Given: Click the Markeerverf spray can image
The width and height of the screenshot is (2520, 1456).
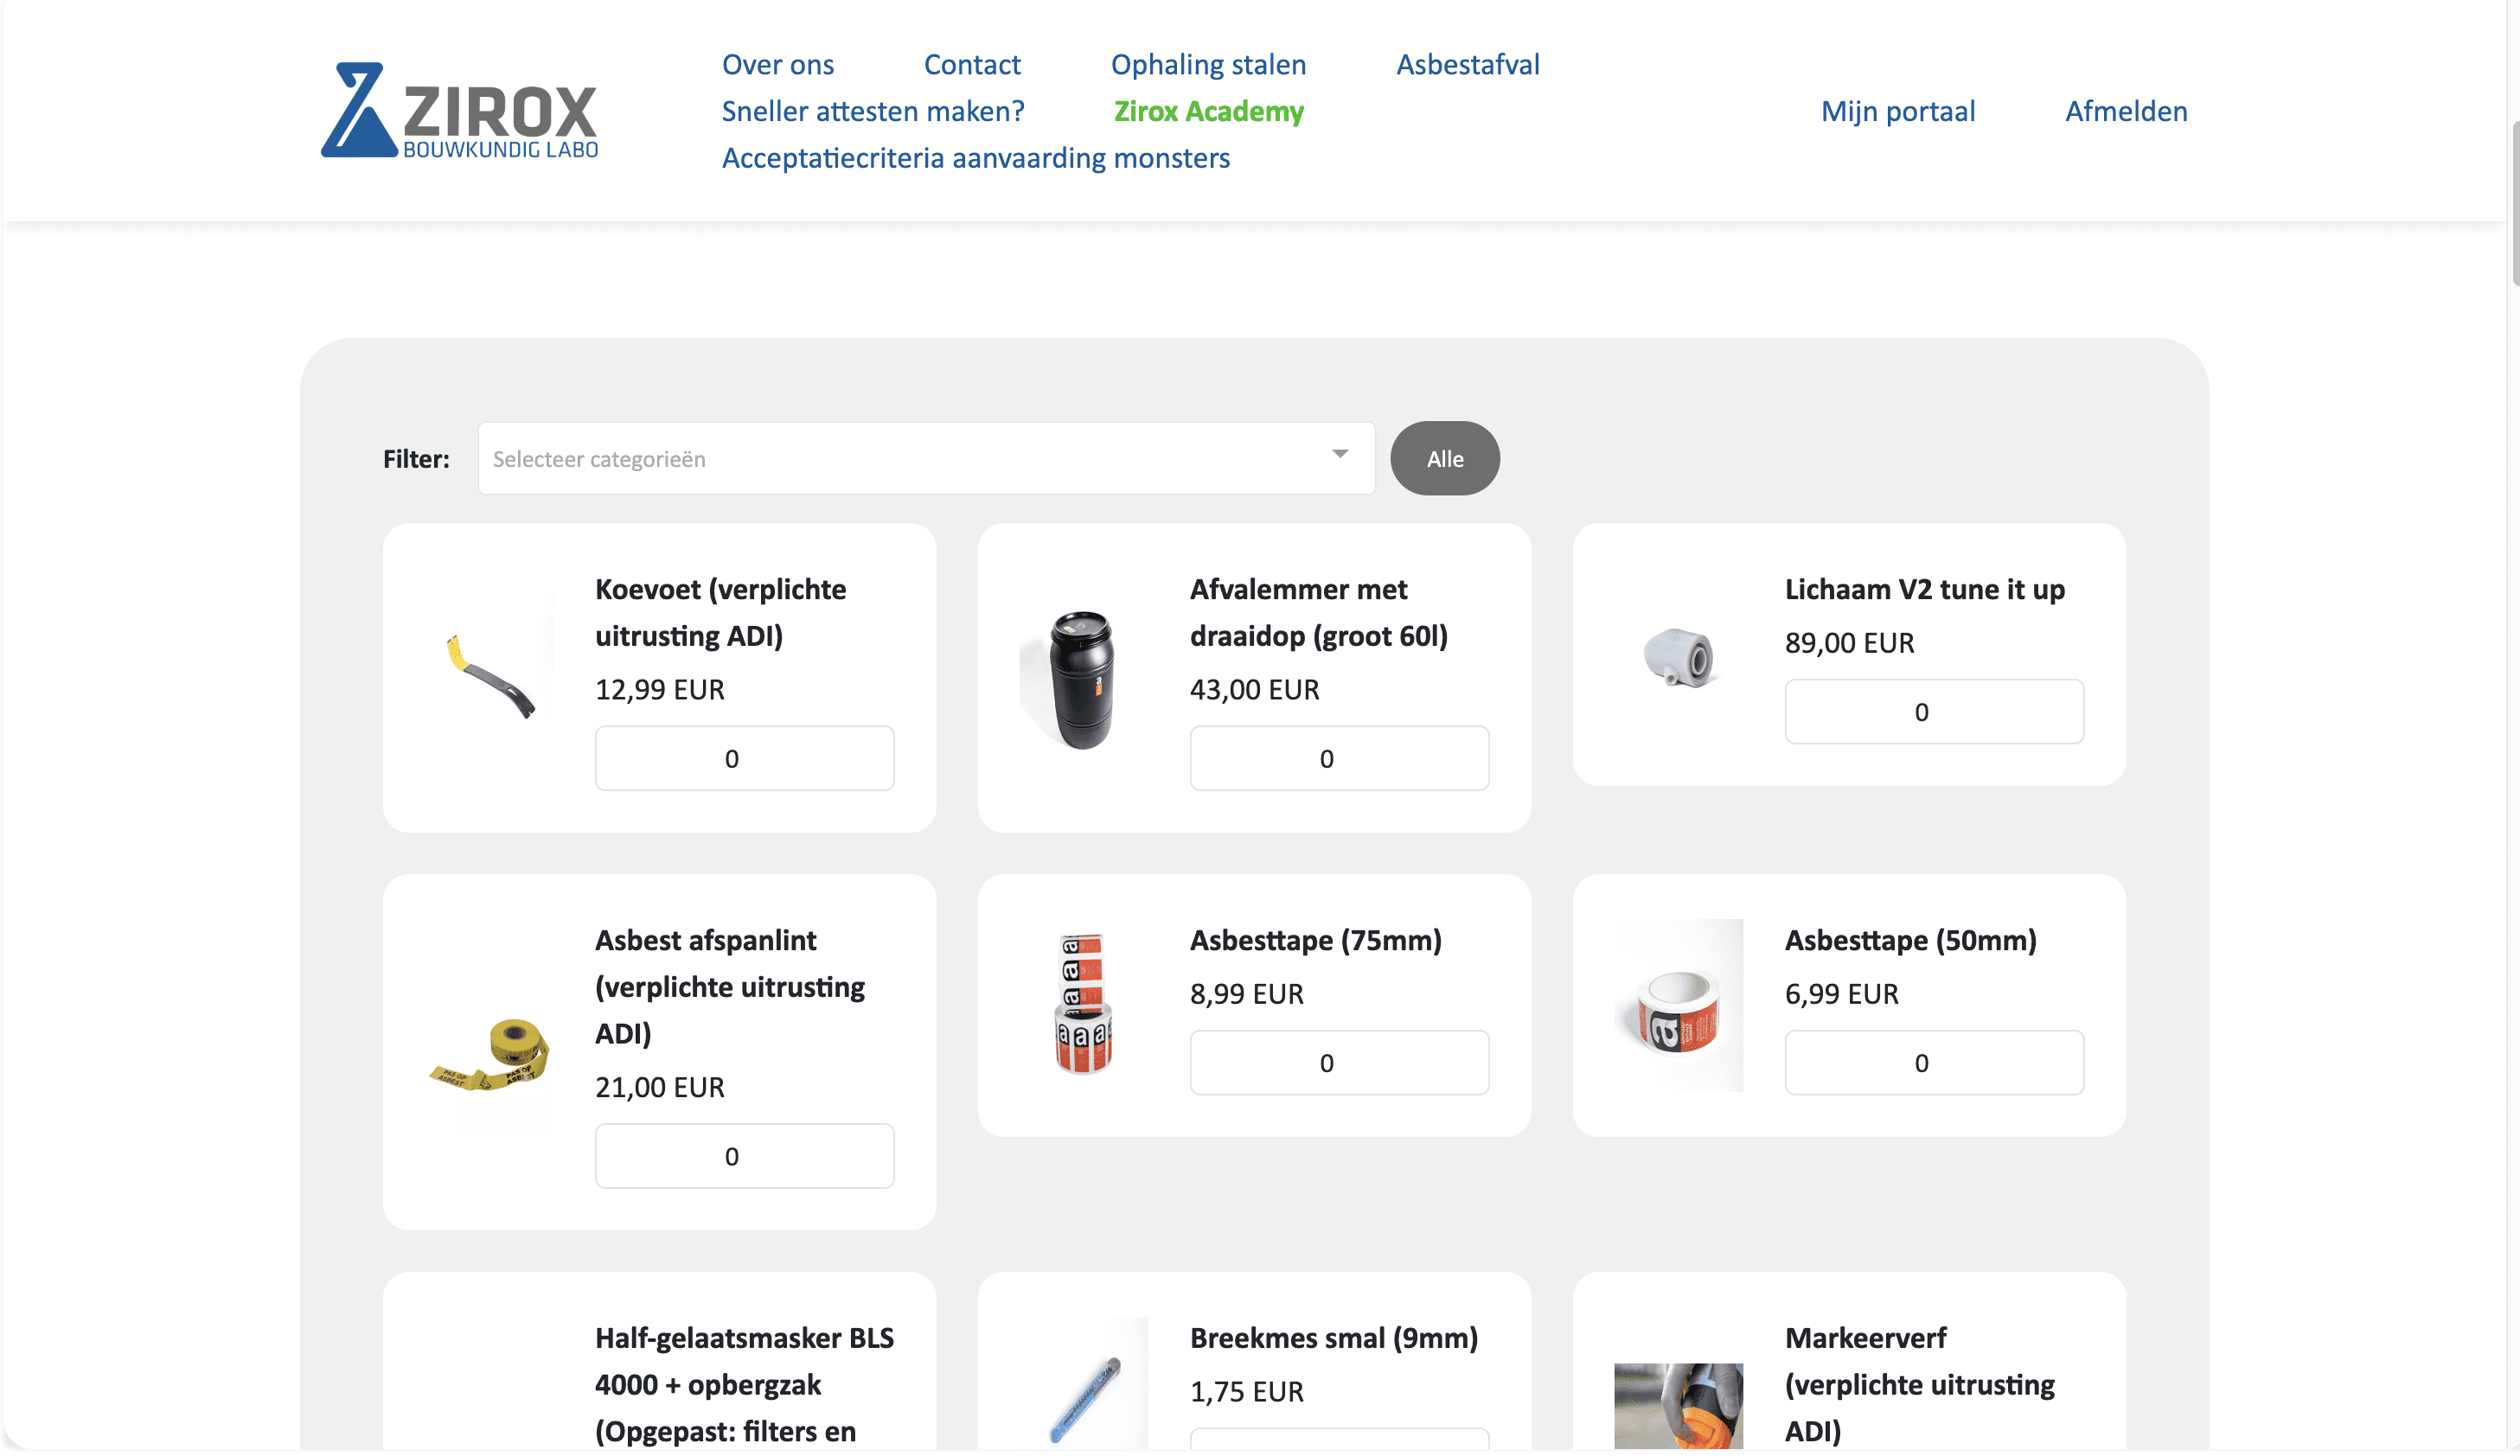Looking at the screenshot, I should pyautogui.click(x=1678, y=1405).
